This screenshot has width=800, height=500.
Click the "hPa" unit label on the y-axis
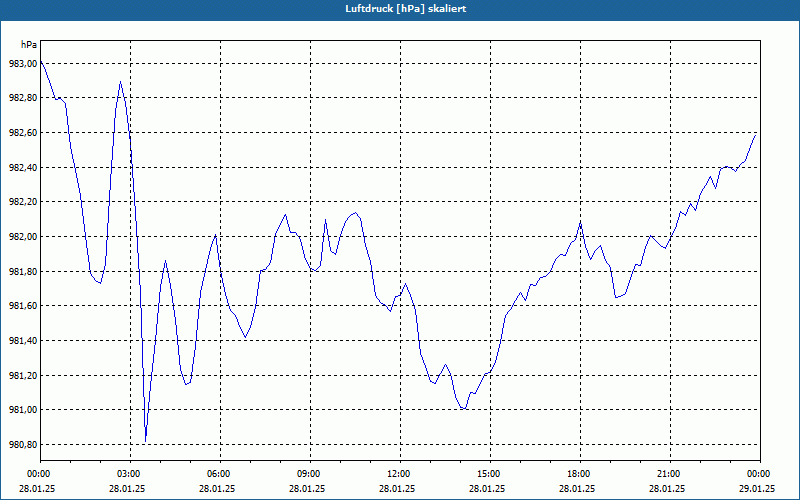pos(29,45)
